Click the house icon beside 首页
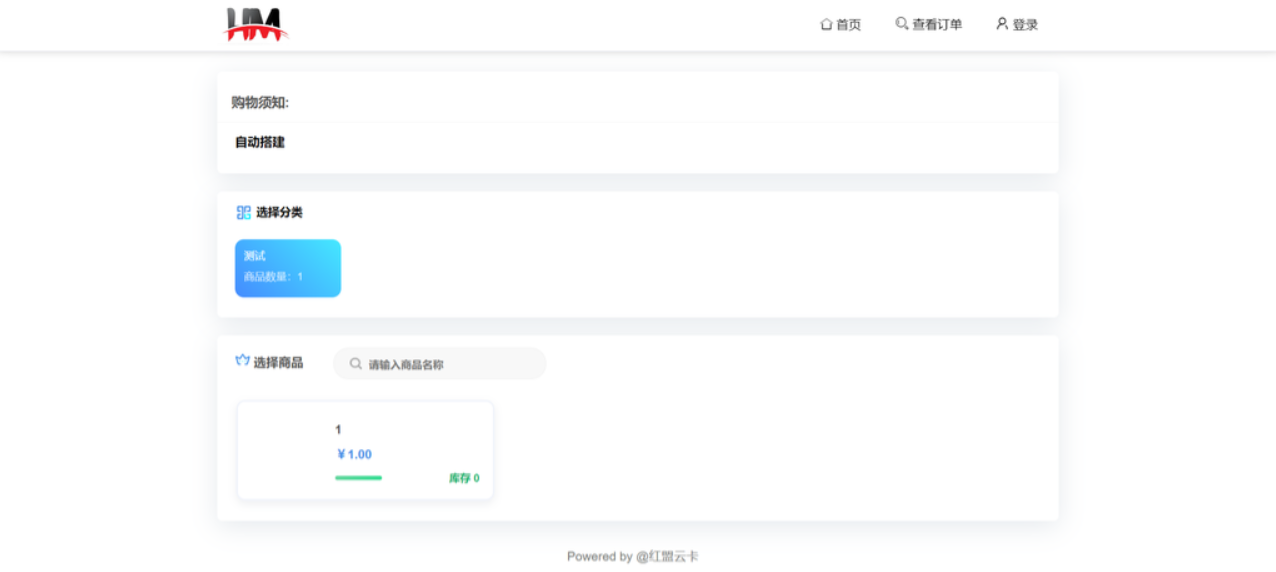1276x572 pixels. pyautogui.click(x=826, y=24)
